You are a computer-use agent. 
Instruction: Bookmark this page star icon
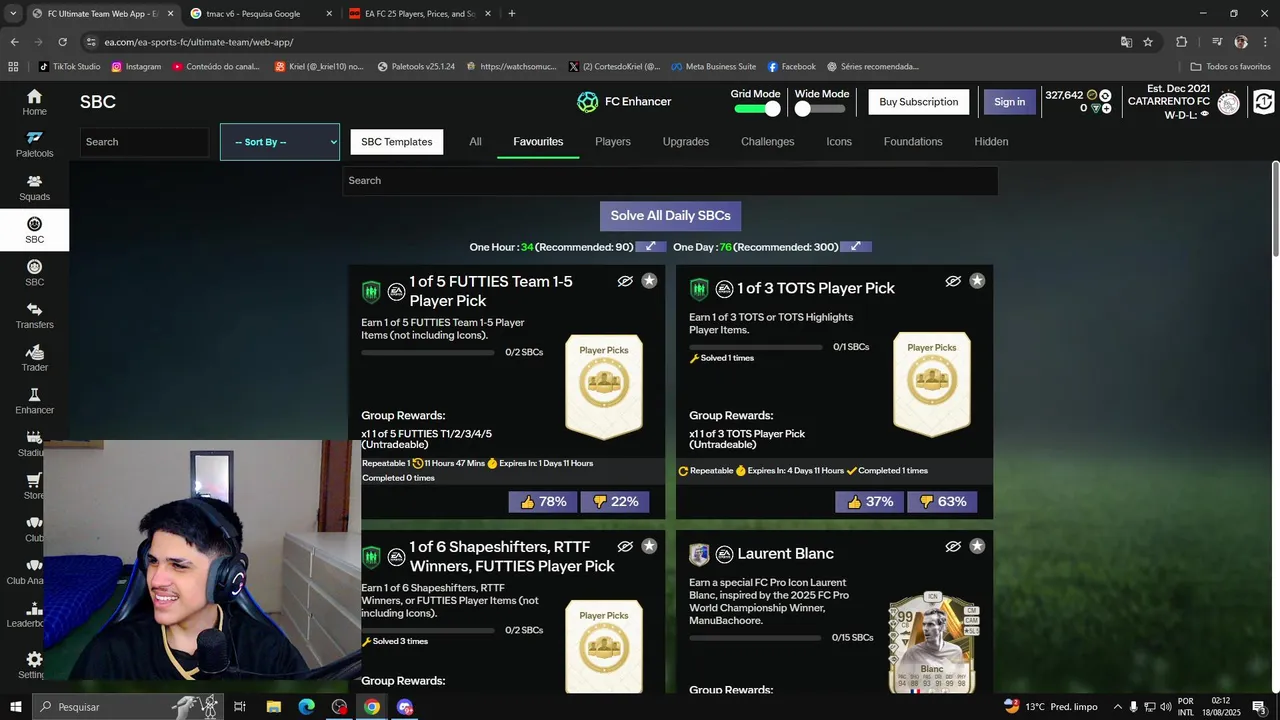[x=1148, y=42]
